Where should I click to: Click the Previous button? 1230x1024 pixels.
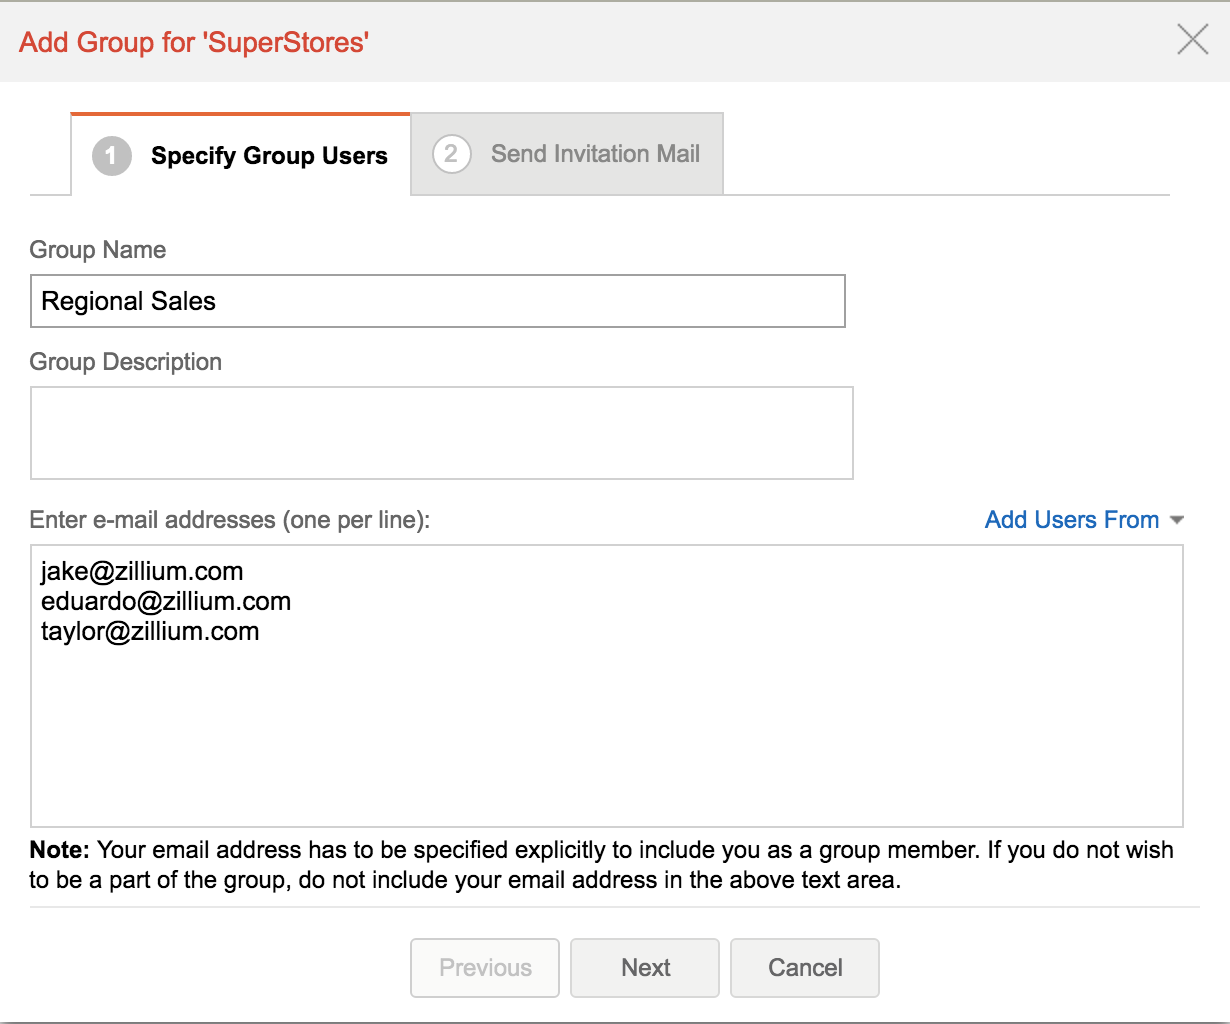tap(485, 967)
